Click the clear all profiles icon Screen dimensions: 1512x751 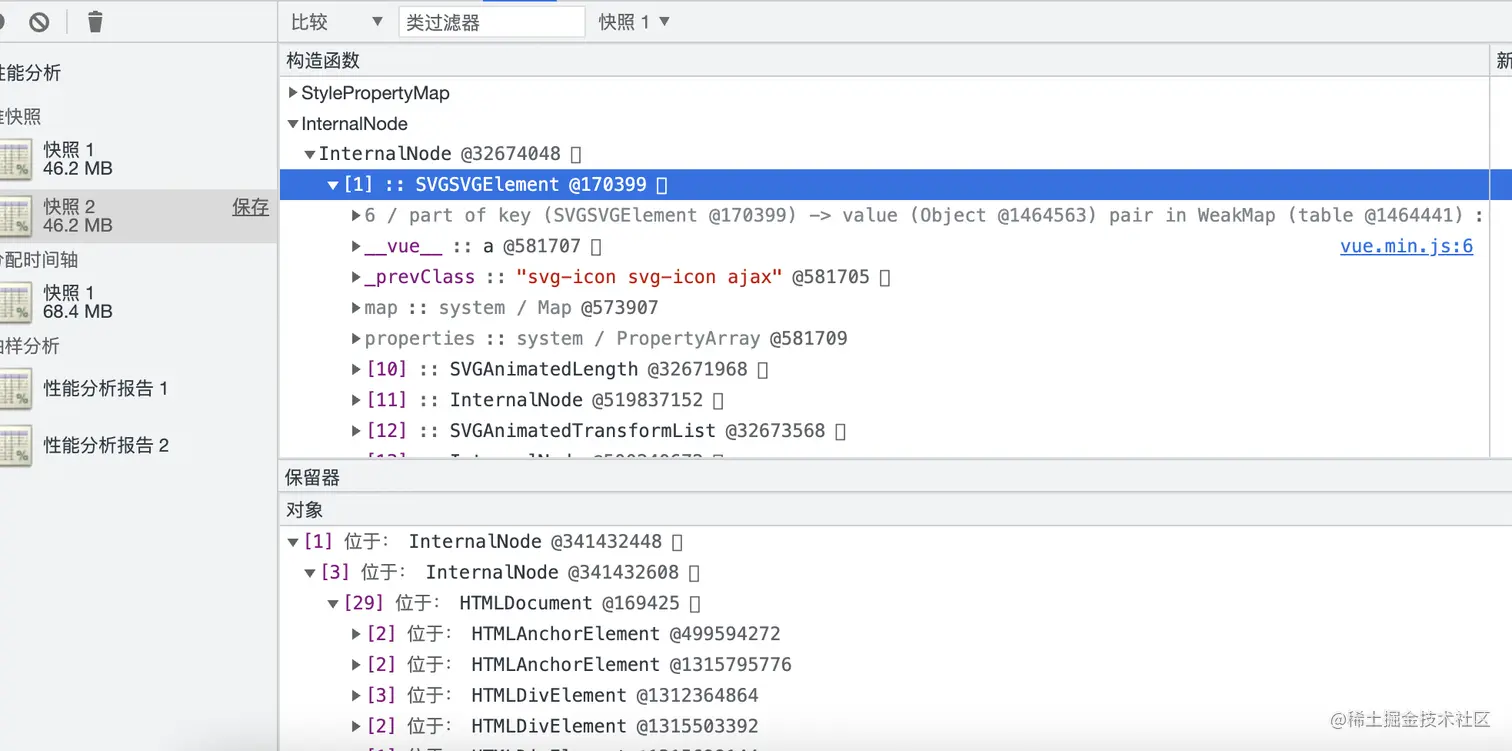[x=39, y=21]
